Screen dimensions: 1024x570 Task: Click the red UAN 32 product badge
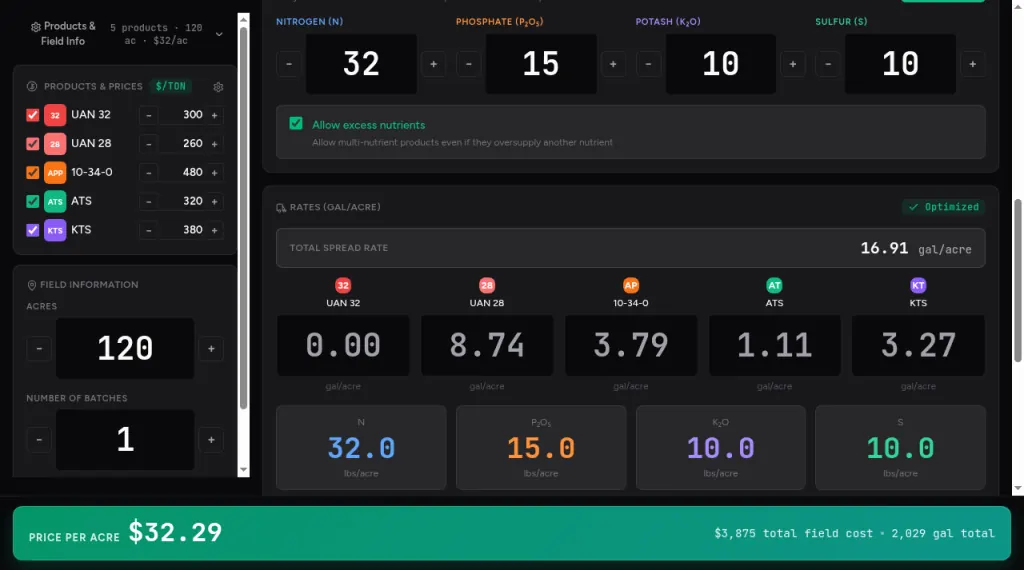tap(55, 115)
